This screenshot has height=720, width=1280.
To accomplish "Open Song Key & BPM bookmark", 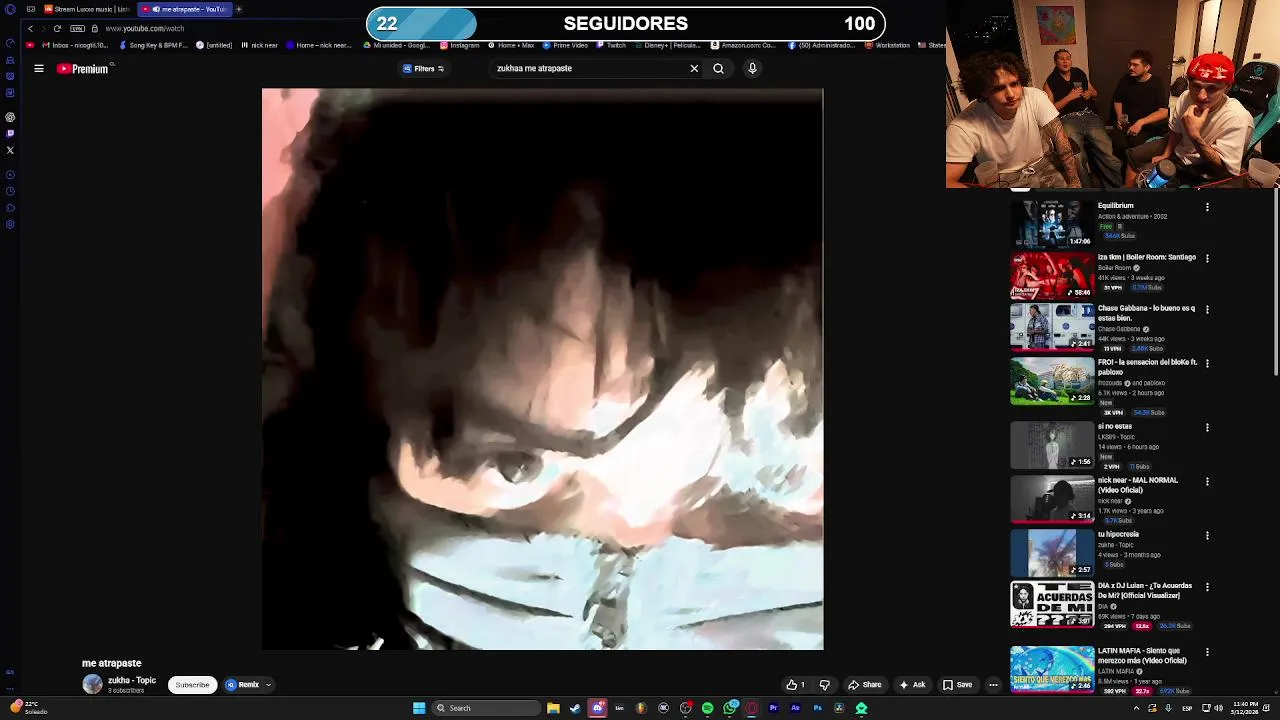I will 153,45.
